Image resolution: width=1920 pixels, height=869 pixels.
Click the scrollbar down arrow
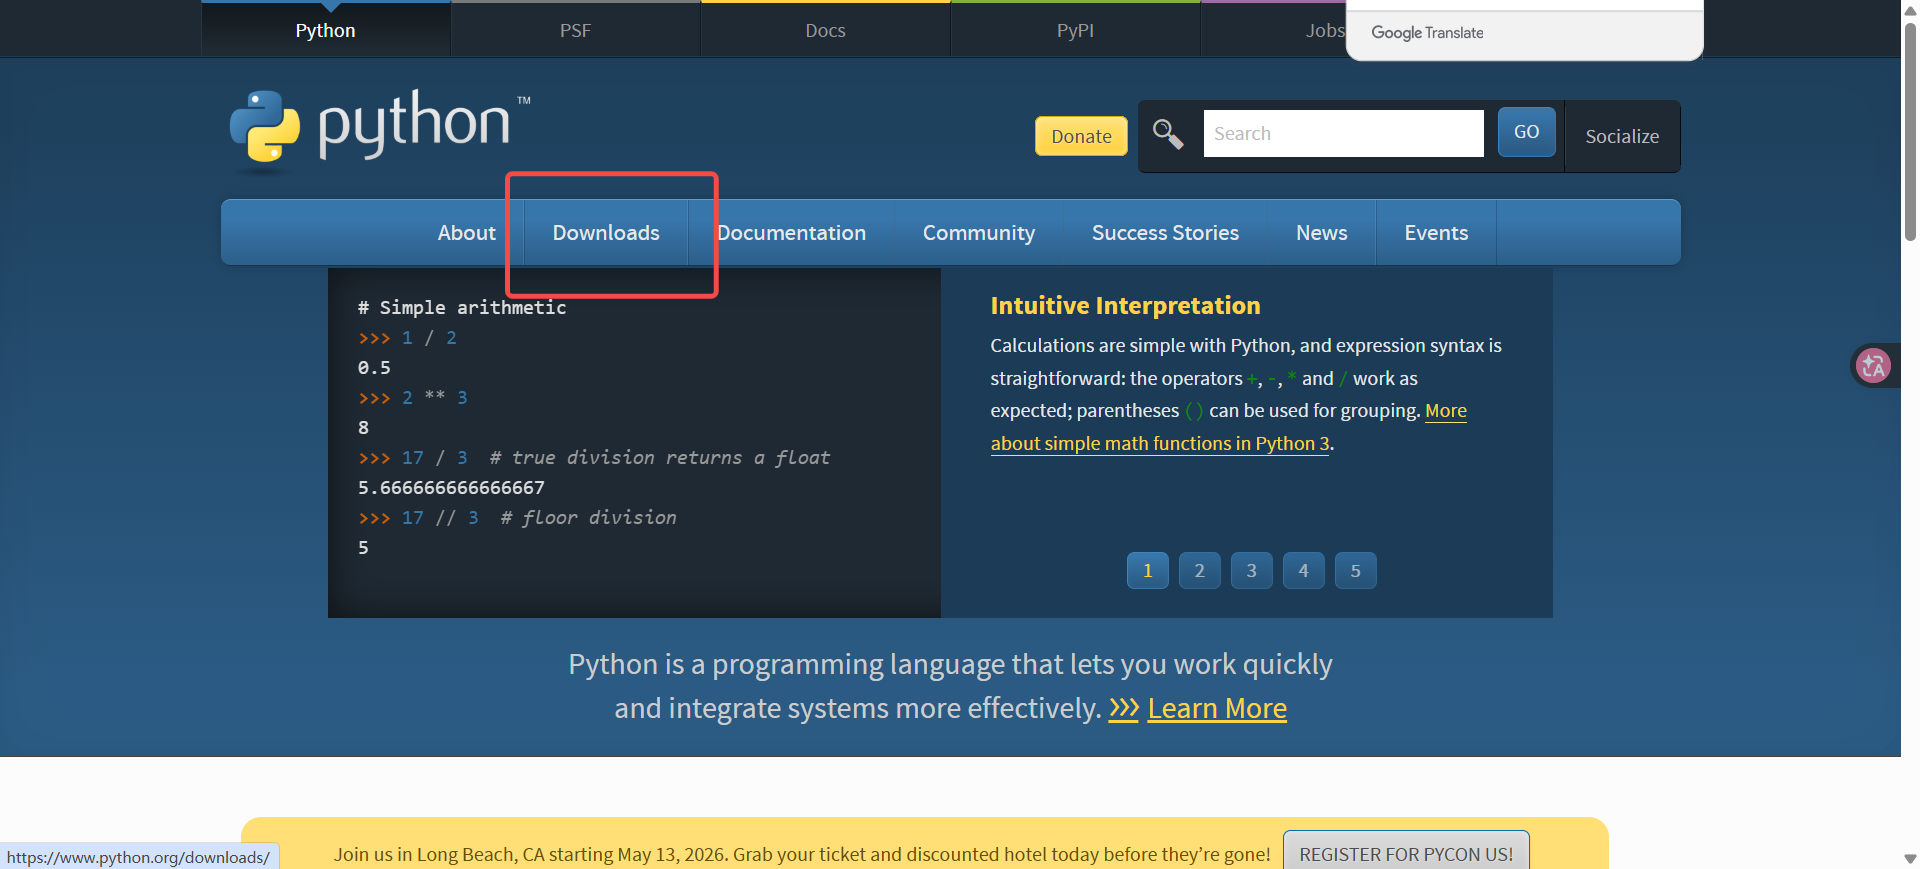tap(1910, 859)
